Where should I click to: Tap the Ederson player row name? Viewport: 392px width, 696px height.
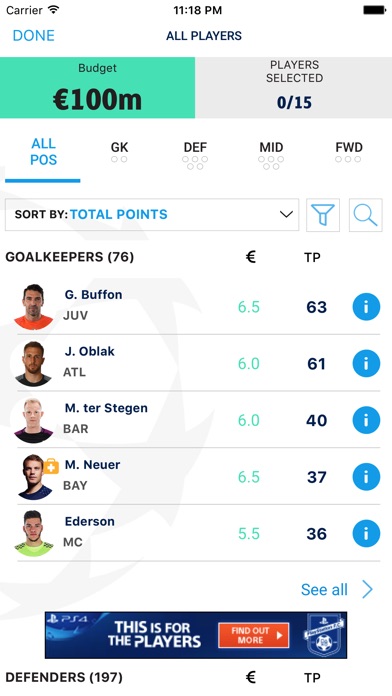tap(90, 521)
